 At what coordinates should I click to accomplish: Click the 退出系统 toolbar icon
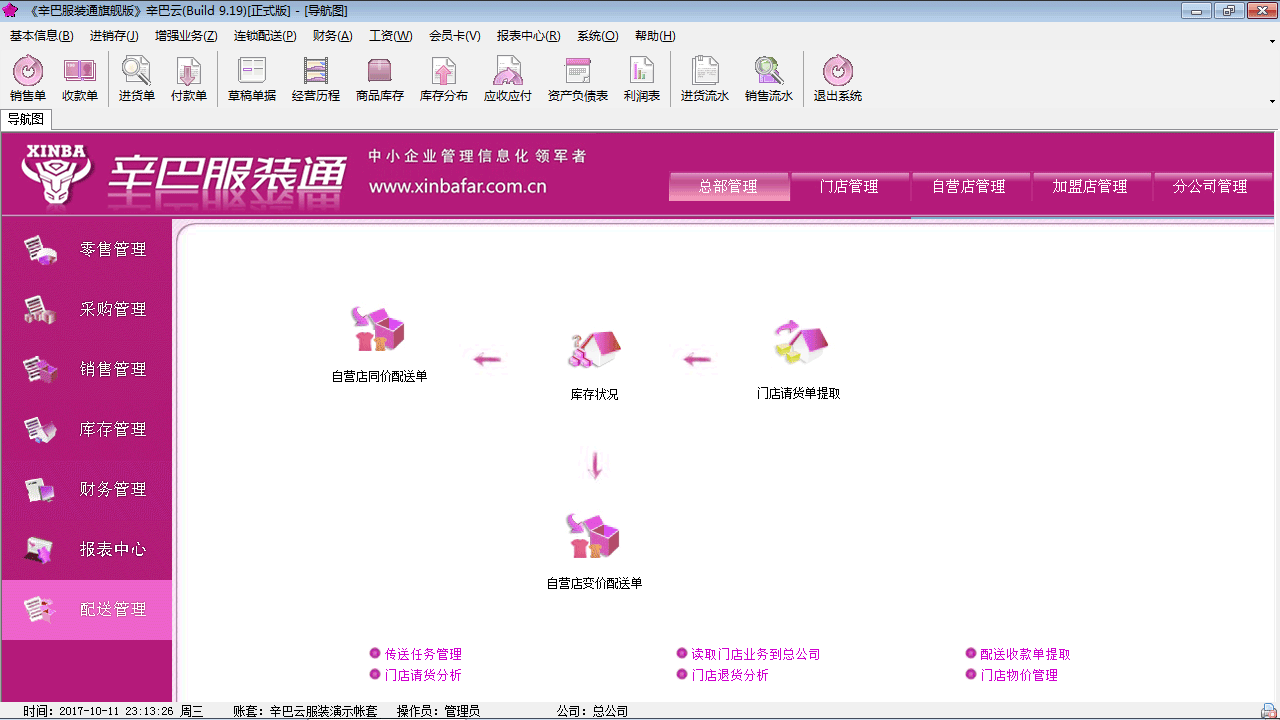(838, 79)
